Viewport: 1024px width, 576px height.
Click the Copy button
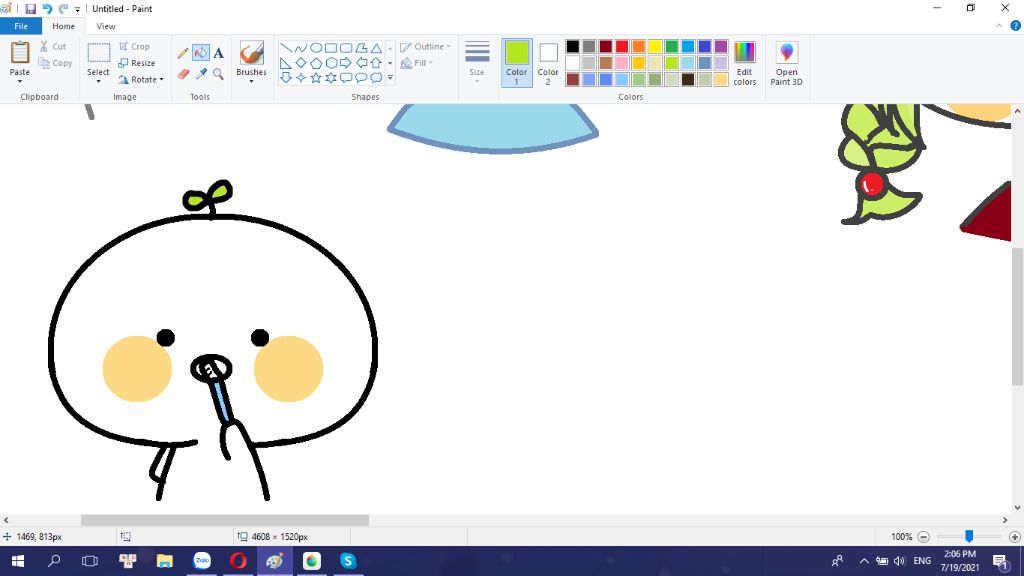pyautogui.click(x=55, y=63)
